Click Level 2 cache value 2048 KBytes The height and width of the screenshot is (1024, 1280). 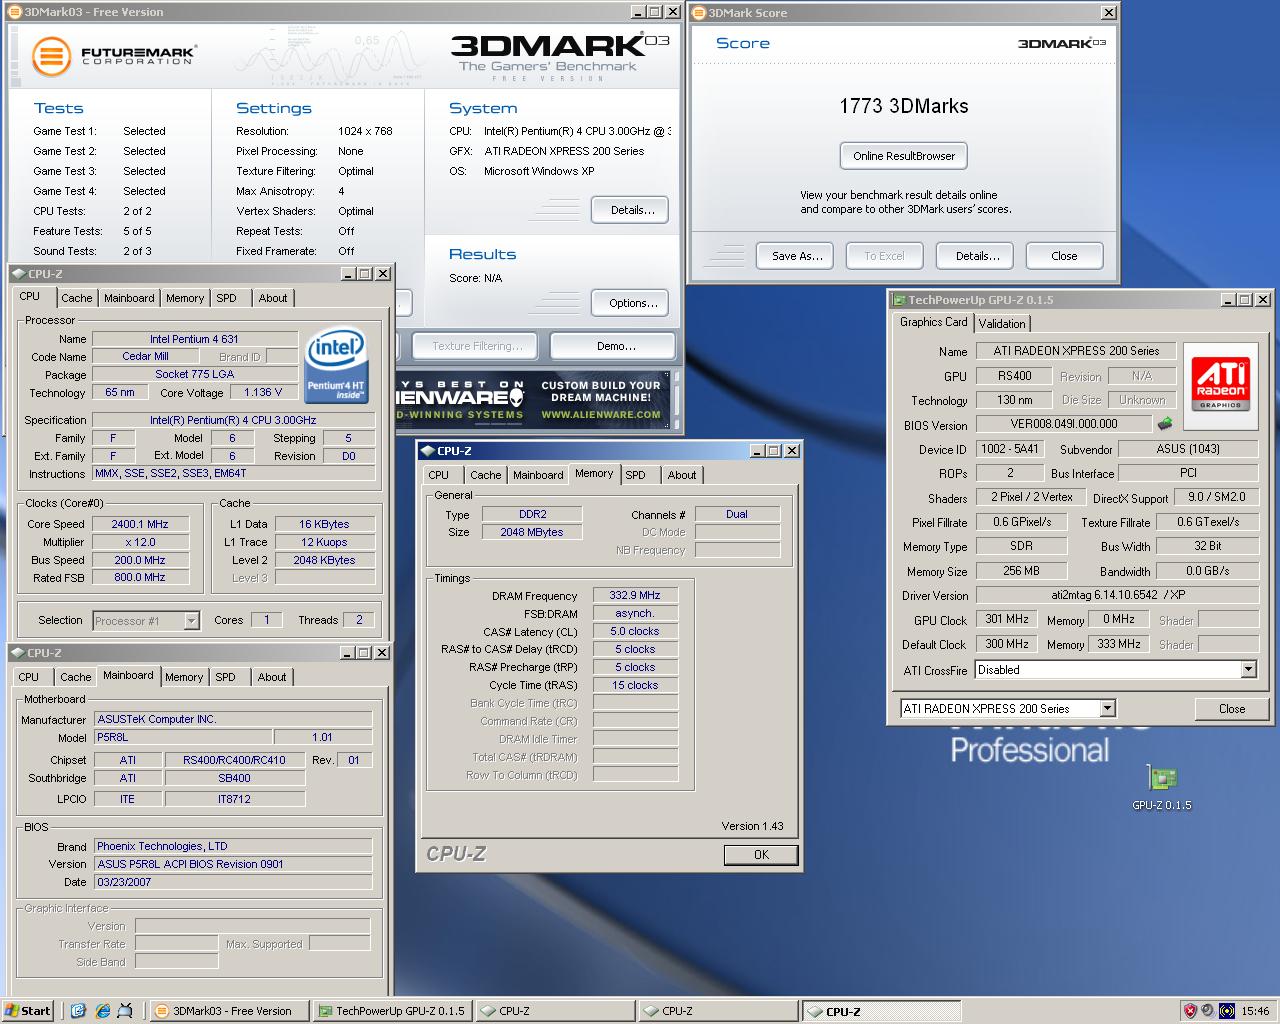click(x=324, y=560)
